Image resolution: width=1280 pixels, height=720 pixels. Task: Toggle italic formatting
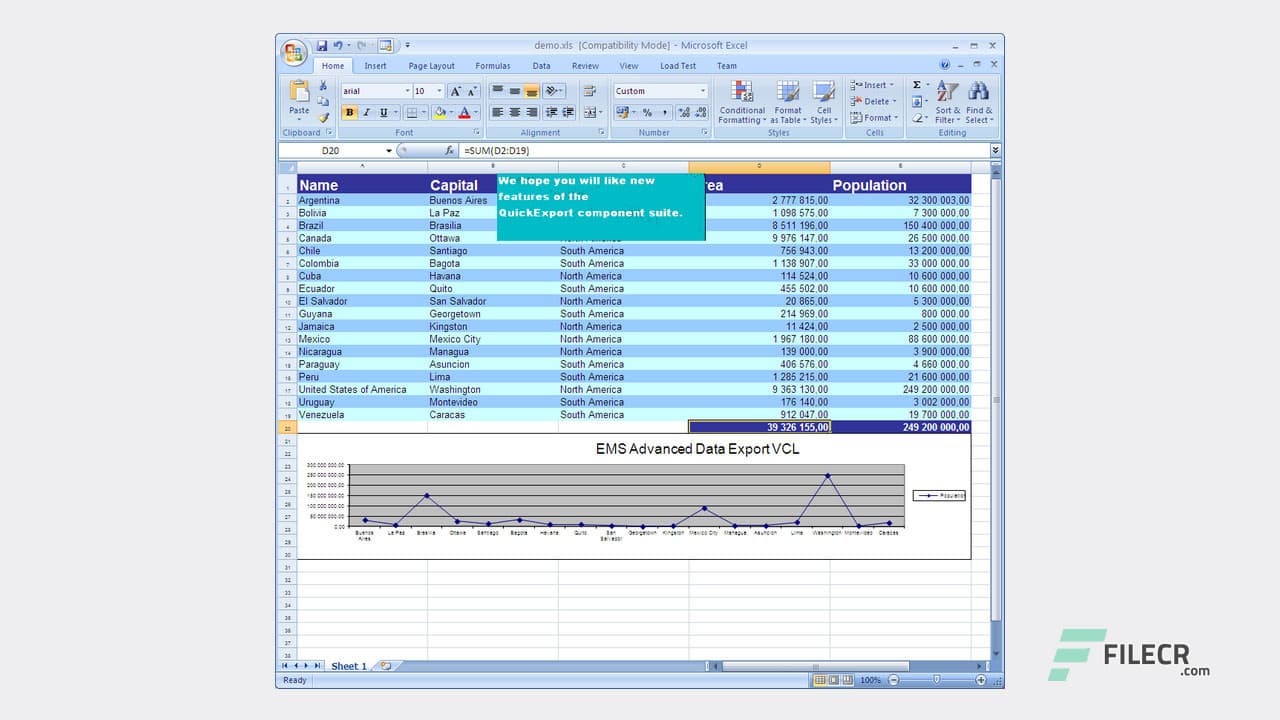click(x=366, y=112)
